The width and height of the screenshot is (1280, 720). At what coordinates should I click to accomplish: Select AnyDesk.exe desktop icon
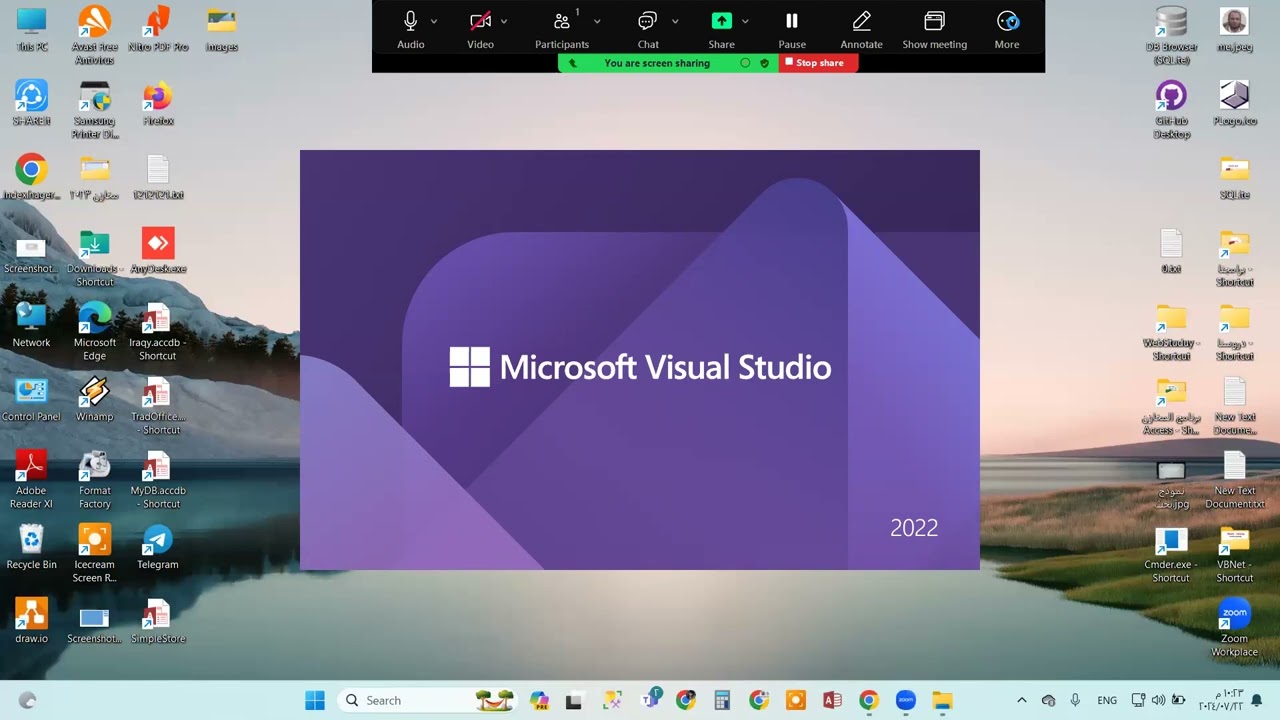click(x=158, y=252)
